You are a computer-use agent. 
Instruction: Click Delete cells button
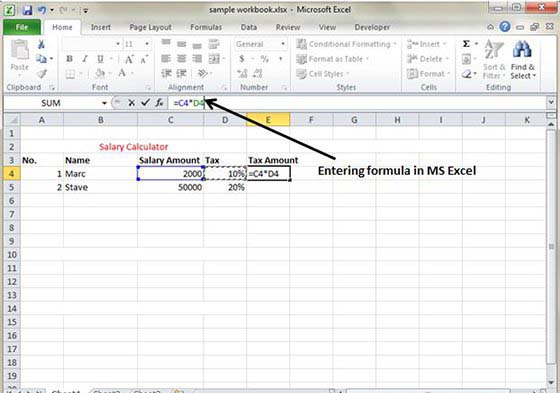pyautogui.click(x=428, y=59)
